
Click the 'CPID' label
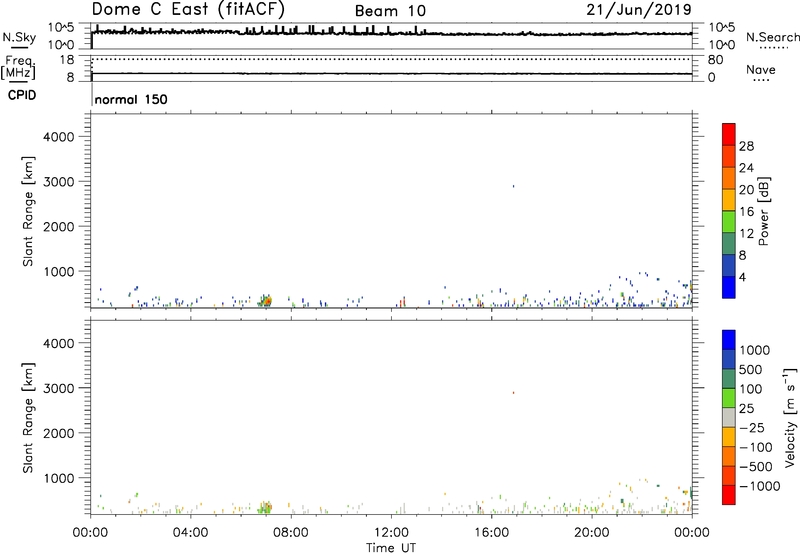click(22, 95)
